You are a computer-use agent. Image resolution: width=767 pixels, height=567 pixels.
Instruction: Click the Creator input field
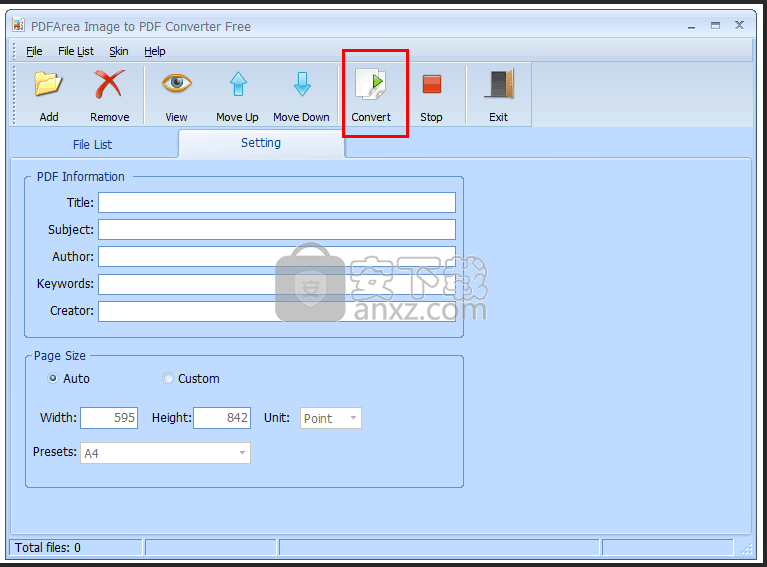(277, 311)
